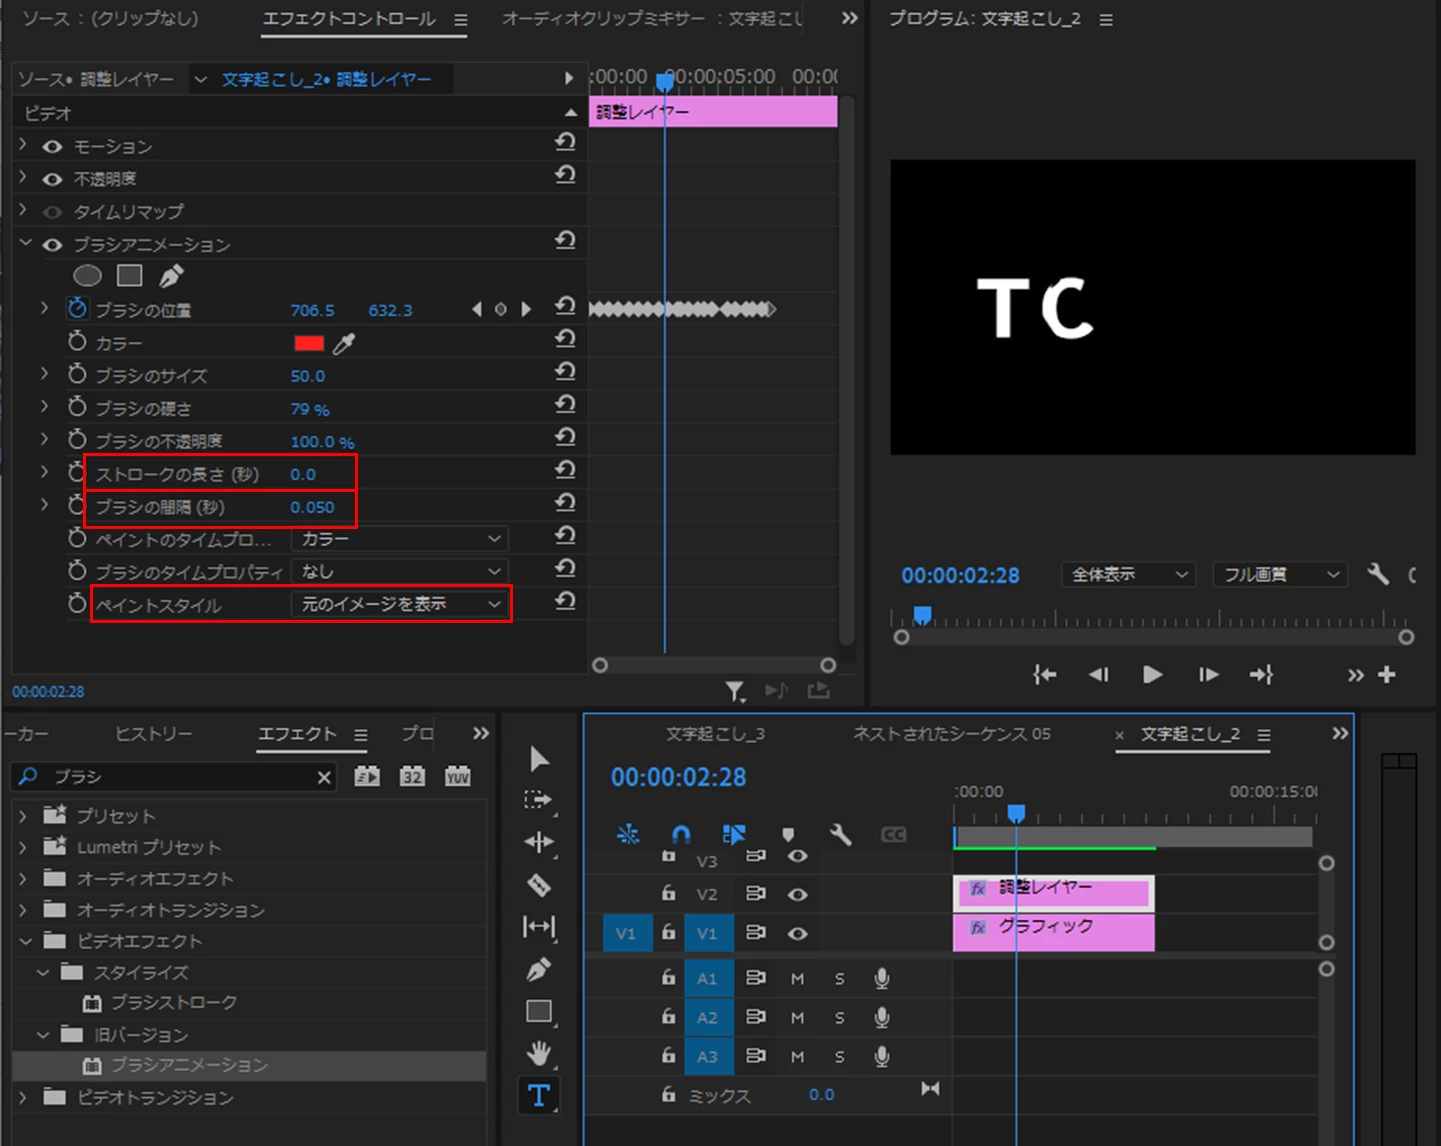Switch to ネストされたシーケンス 05 tab

(x=951, y=733)
